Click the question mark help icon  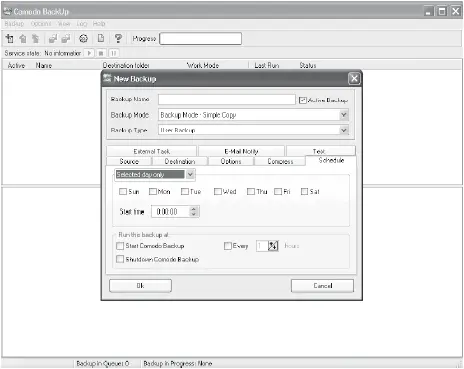pyautogui.click(x=118, y=39)
